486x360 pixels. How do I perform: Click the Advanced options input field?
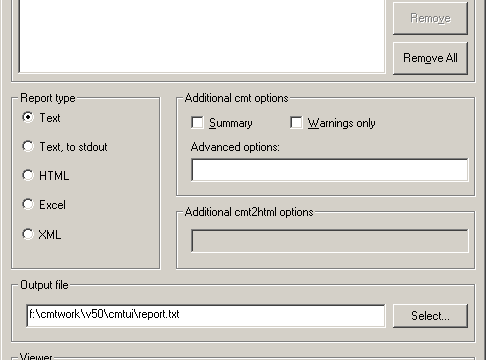click(x=330, y=170)
